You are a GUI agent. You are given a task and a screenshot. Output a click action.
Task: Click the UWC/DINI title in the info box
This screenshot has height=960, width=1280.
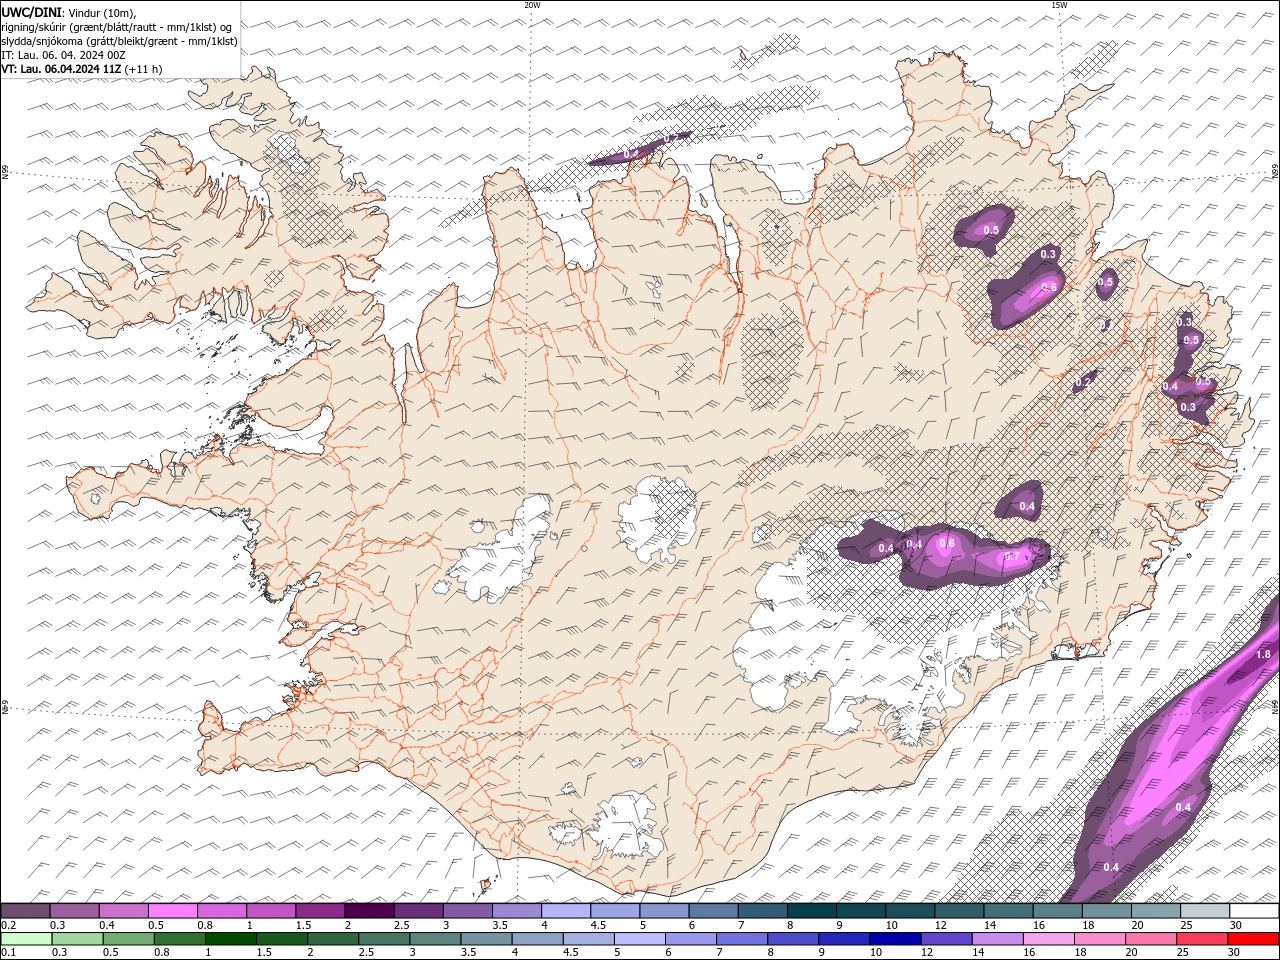click(32, 11)
